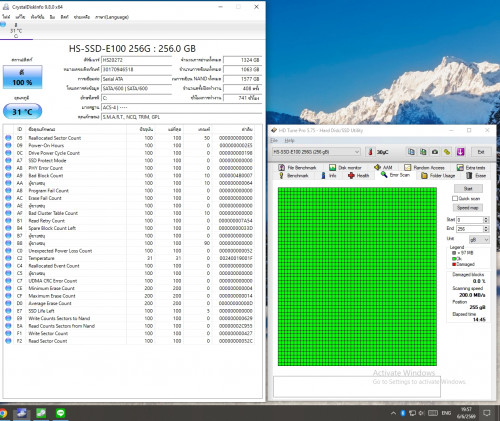500x421 pixels.
Task: Click the yellow options icon in HD Tune toolbar
Action: pyautogui.click(x=447, y=152)
